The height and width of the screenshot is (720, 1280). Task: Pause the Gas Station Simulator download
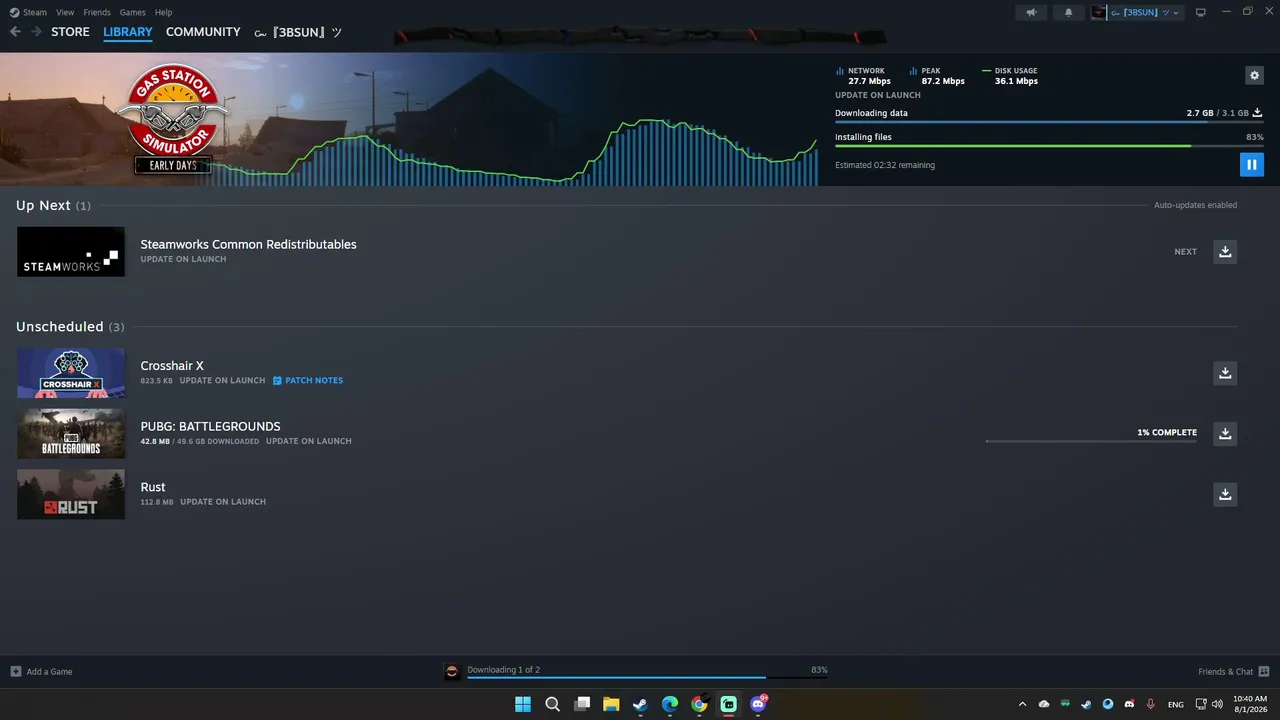[x=1251, y=165]
